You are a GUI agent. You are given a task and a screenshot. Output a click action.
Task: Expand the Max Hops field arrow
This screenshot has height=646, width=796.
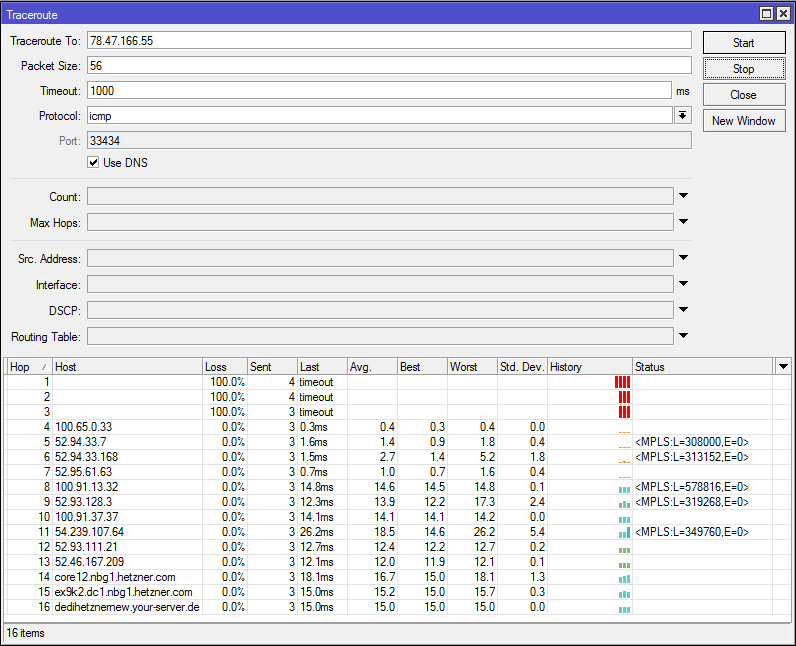(x=683, y=221)
